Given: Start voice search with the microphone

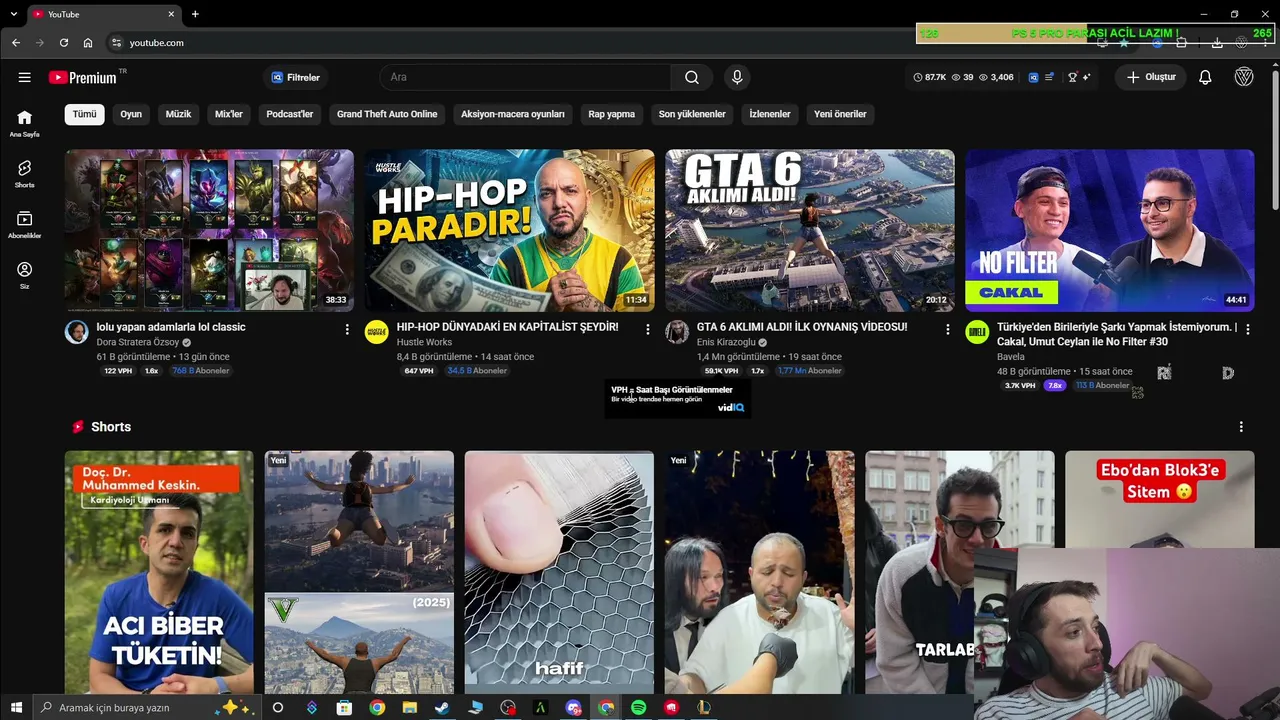Looking at the screenshot, I should [737, 77].
